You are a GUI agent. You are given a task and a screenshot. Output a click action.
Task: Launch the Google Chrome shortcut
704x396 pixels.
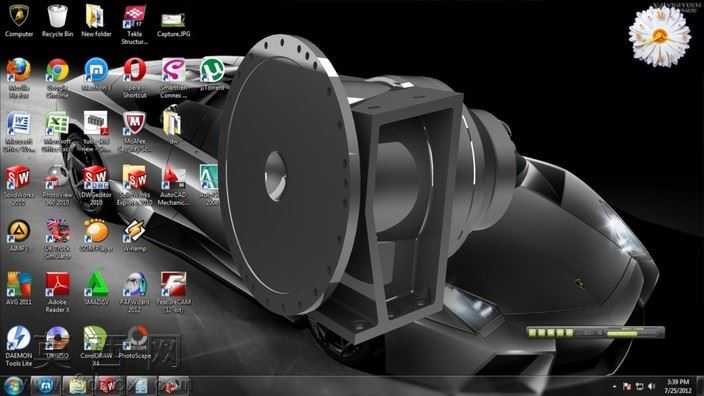57,78
